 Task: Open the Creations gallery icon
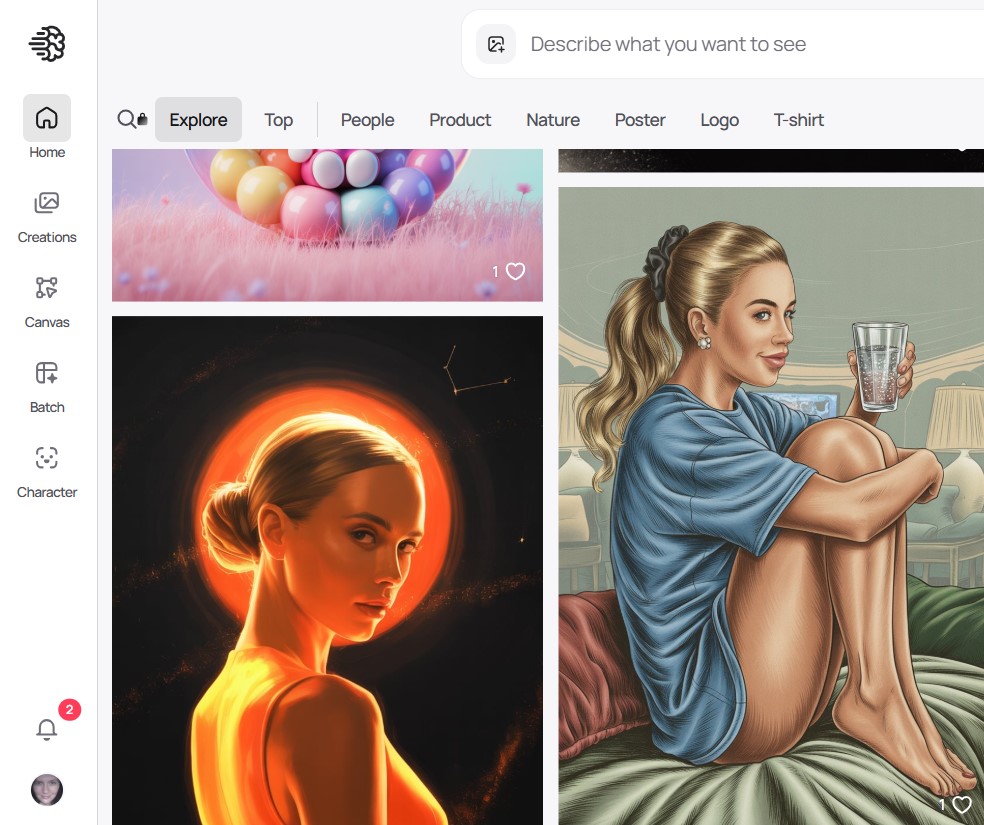tap(47, 204)
